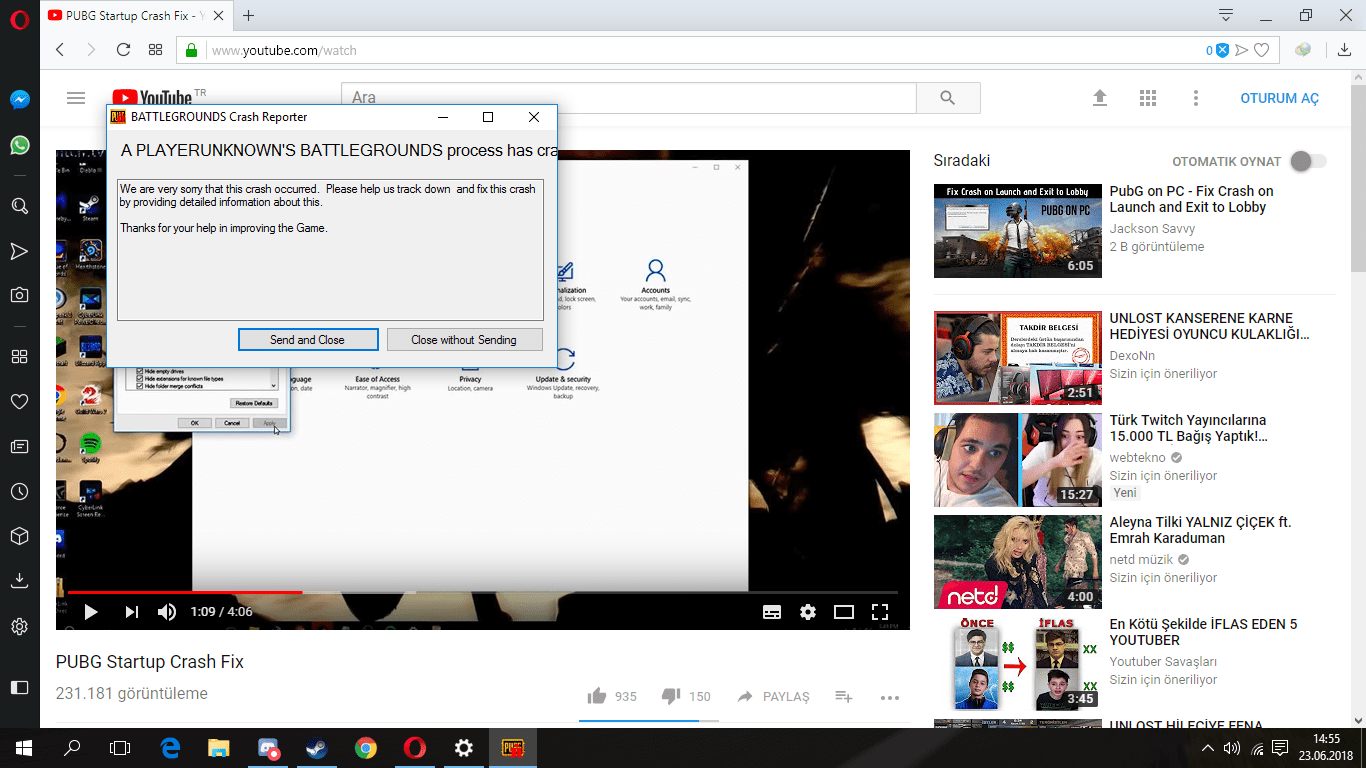Open the browser downloads toolbar icon
The width and height of the screenshot is (1366, 768).
(1345, 50)
